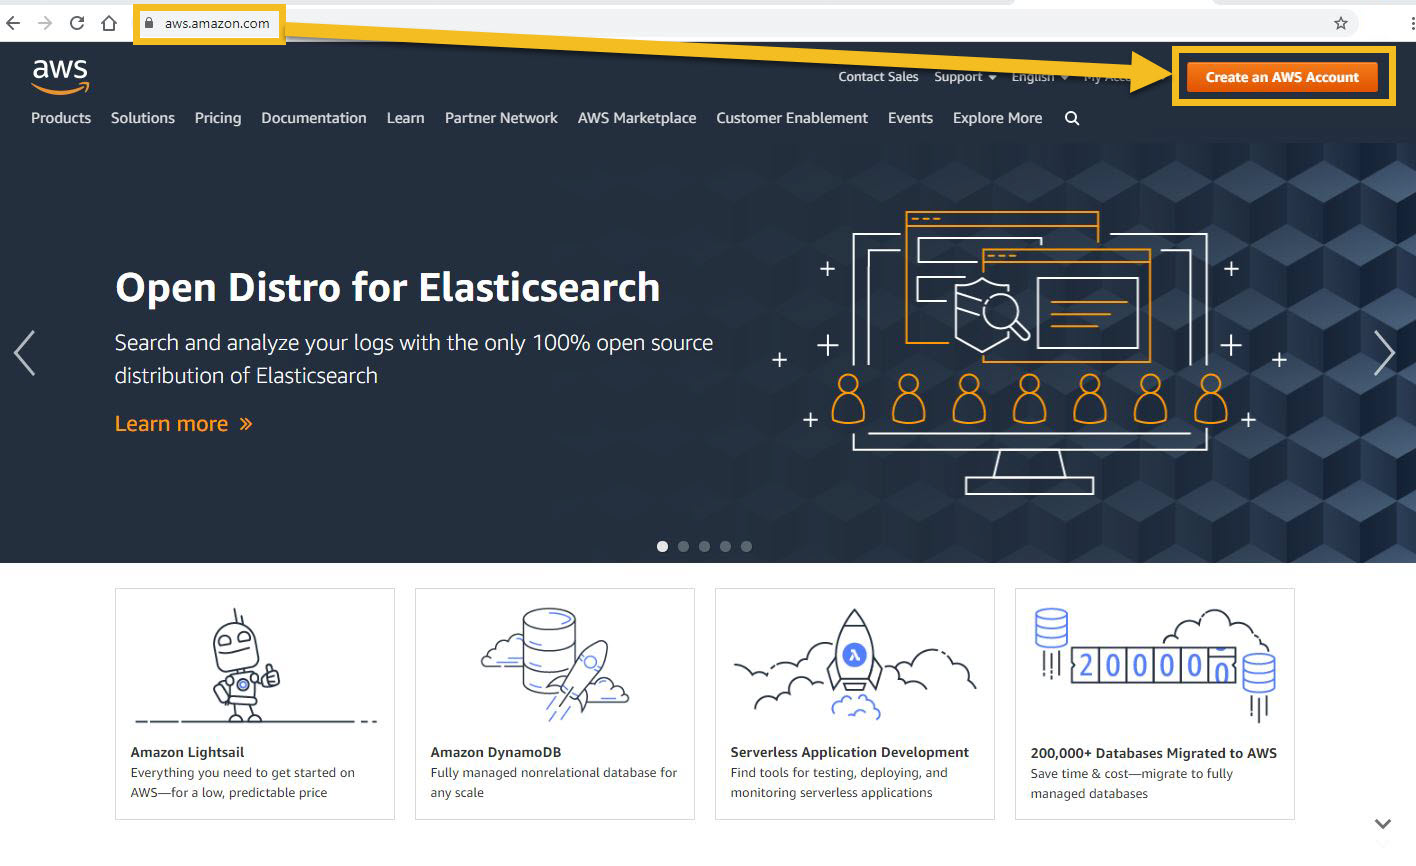Click the AWS logo
The image size is (1416, 866).
(60, 75)
